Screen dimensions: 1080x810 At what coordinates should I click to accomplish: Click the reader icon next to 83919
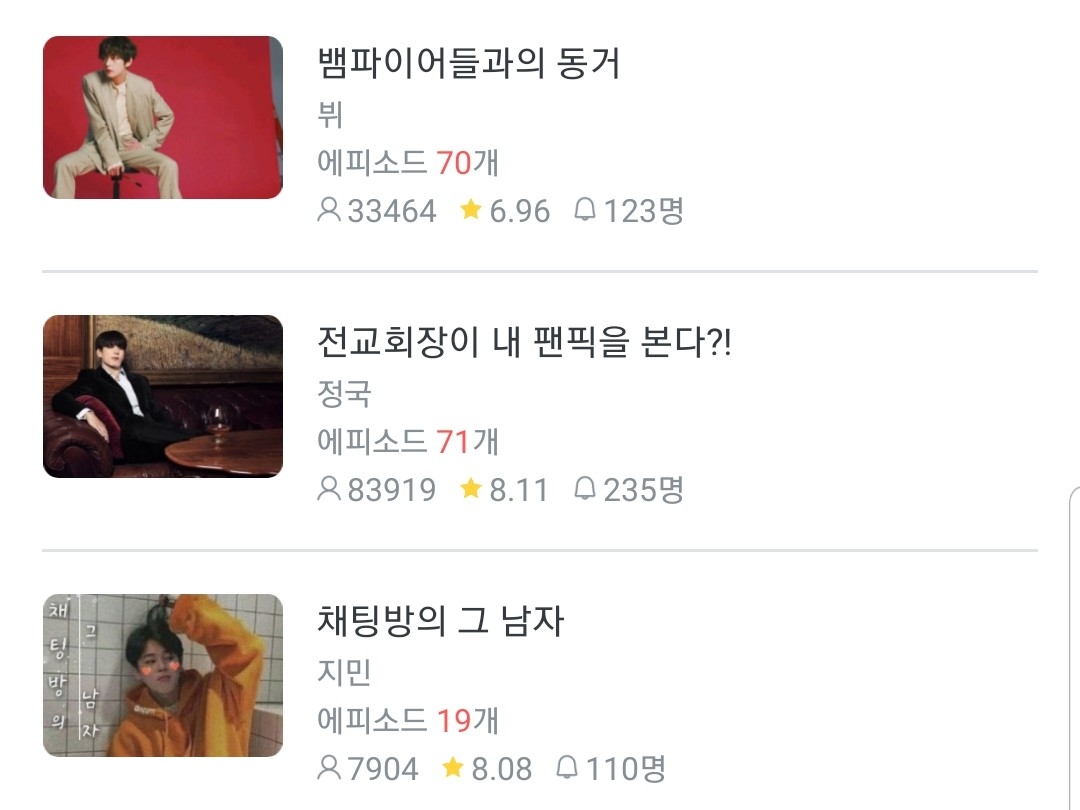(329, 488)
